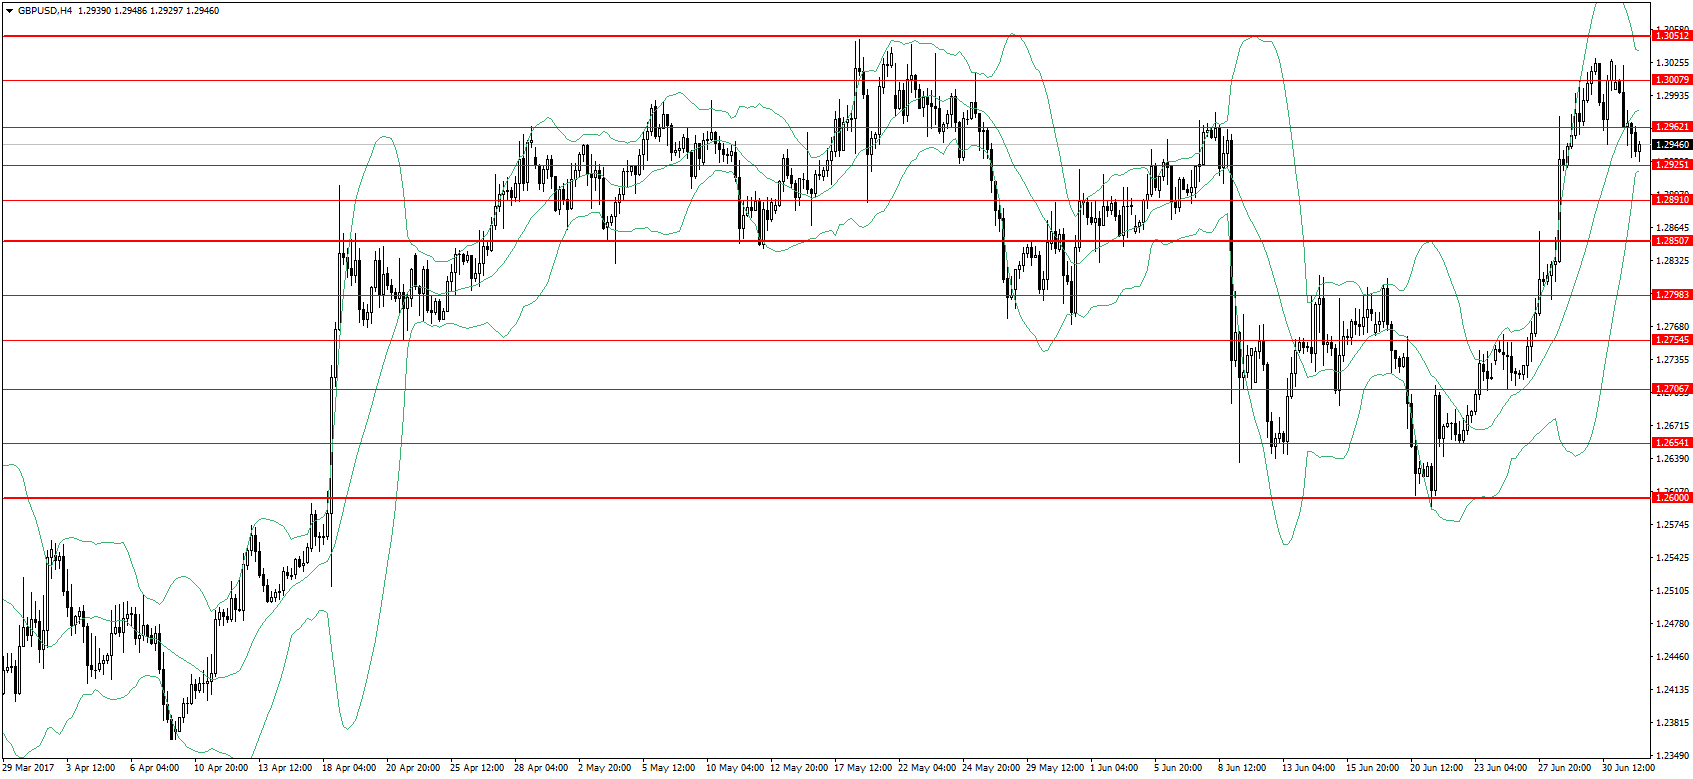Click the 8 Jun 12:00 time label
The width and height of the screenshot is (1693, 779).
pos(1242,769)
